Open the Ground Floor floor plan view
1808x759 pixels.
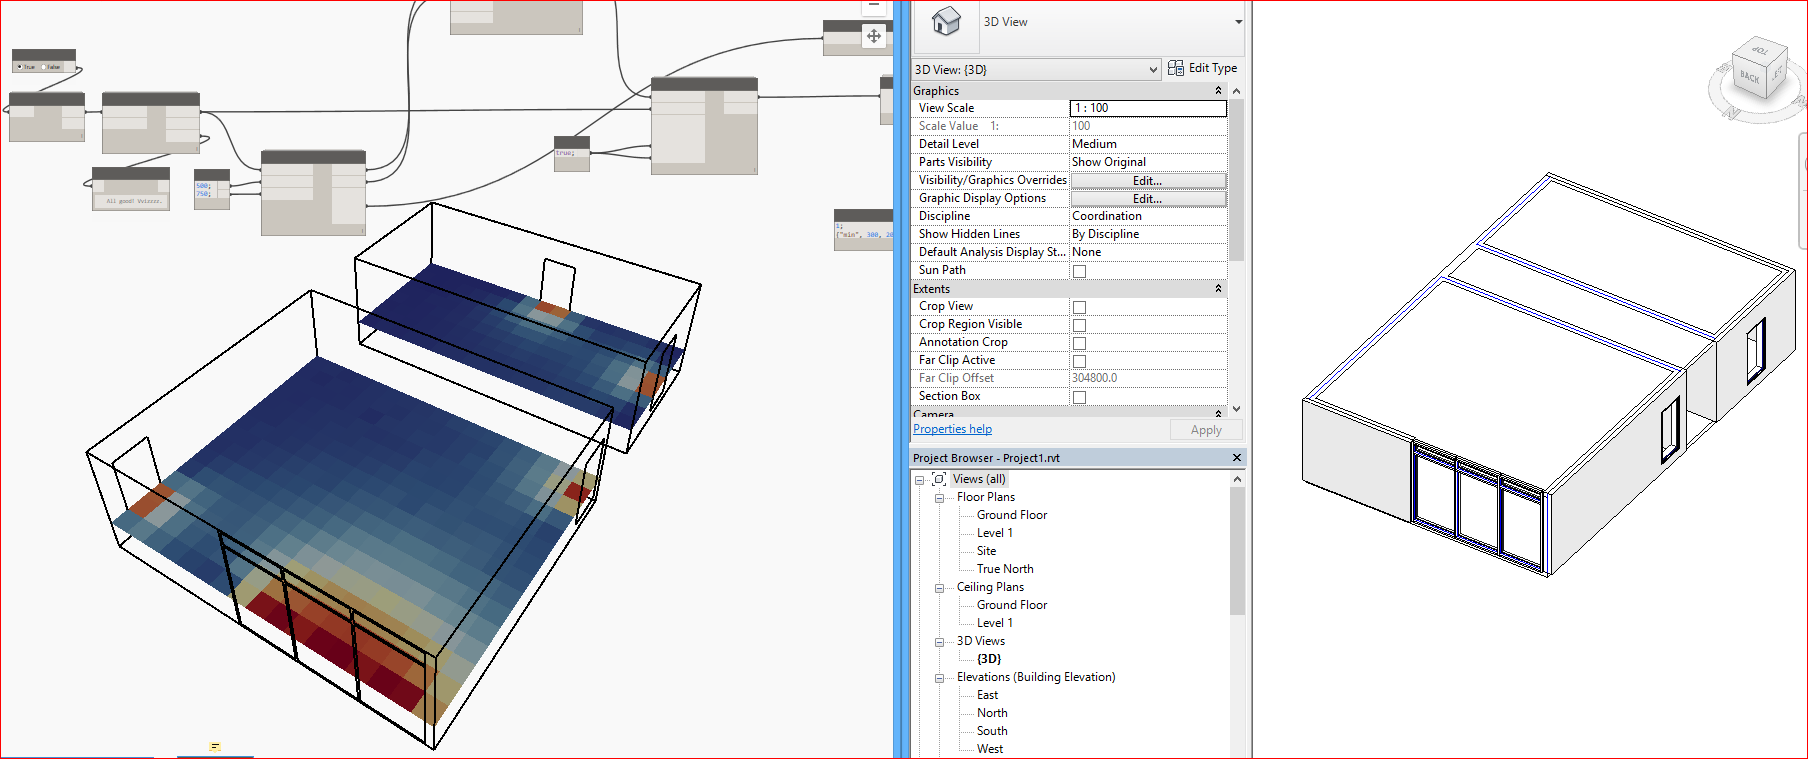click(x=1011, y=515)
